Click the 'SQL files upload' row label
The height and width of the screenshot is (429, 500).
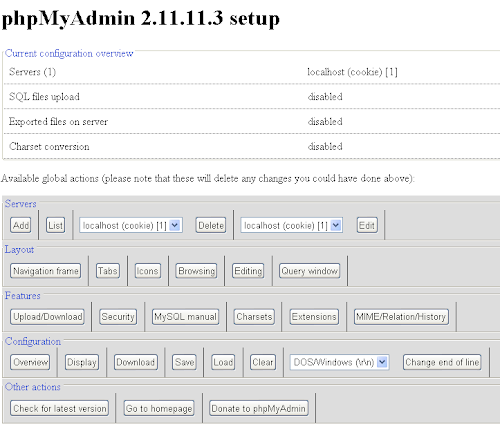(x=44, y=97)
